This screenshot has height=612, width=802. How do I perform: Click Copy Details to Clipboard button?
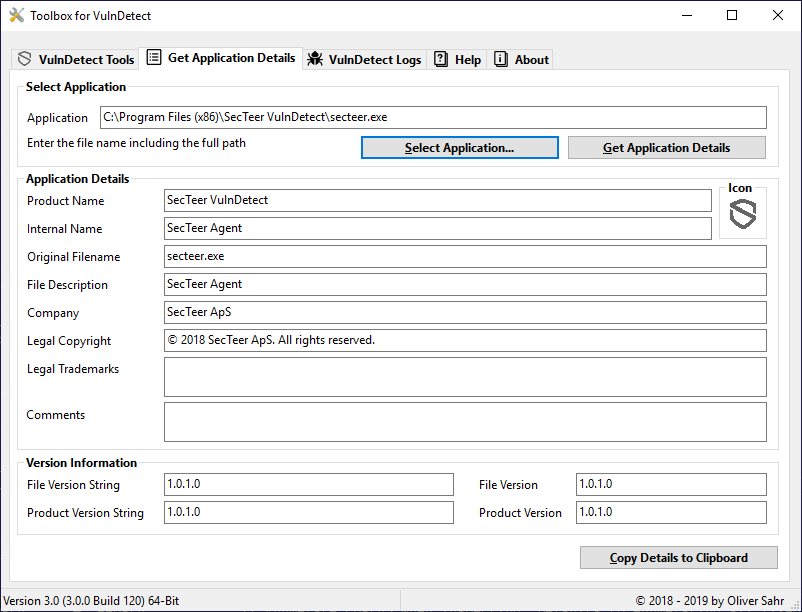coord(678,558)
